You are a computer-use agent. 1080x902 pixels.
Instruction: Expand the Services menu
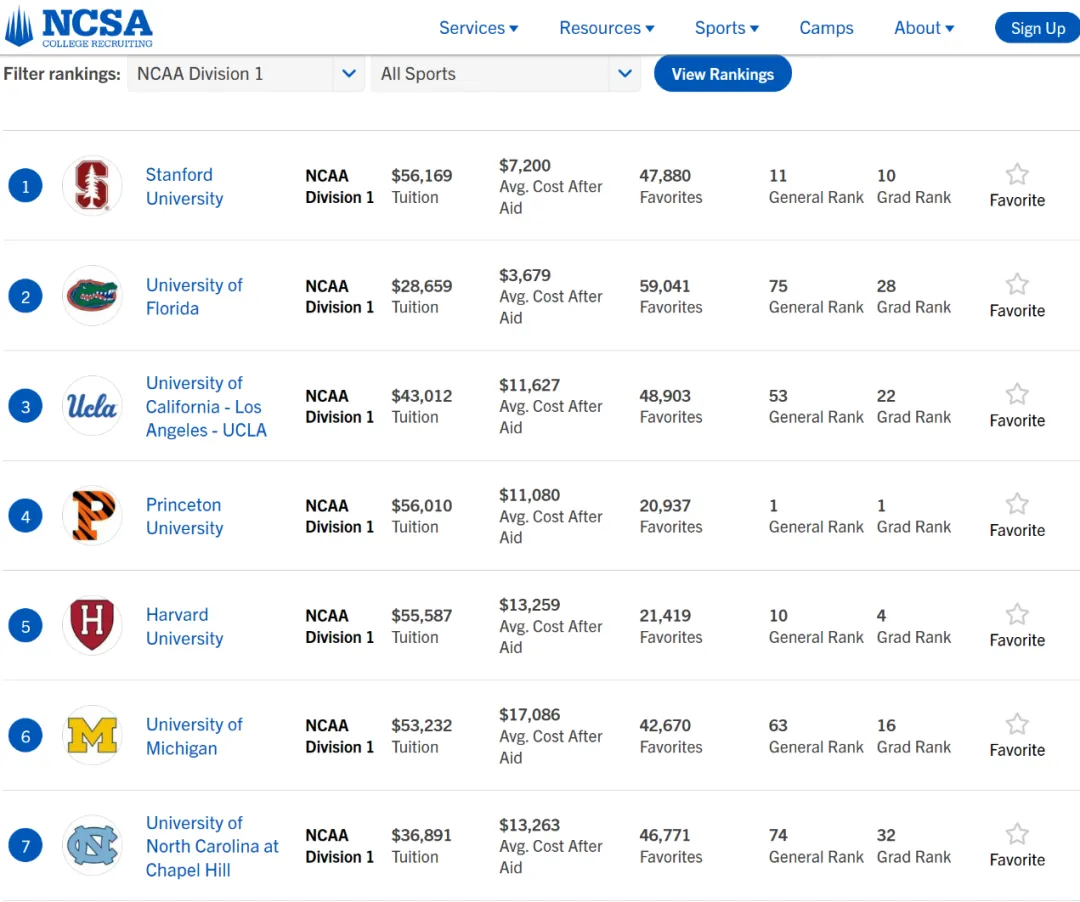tap(478, 28)
